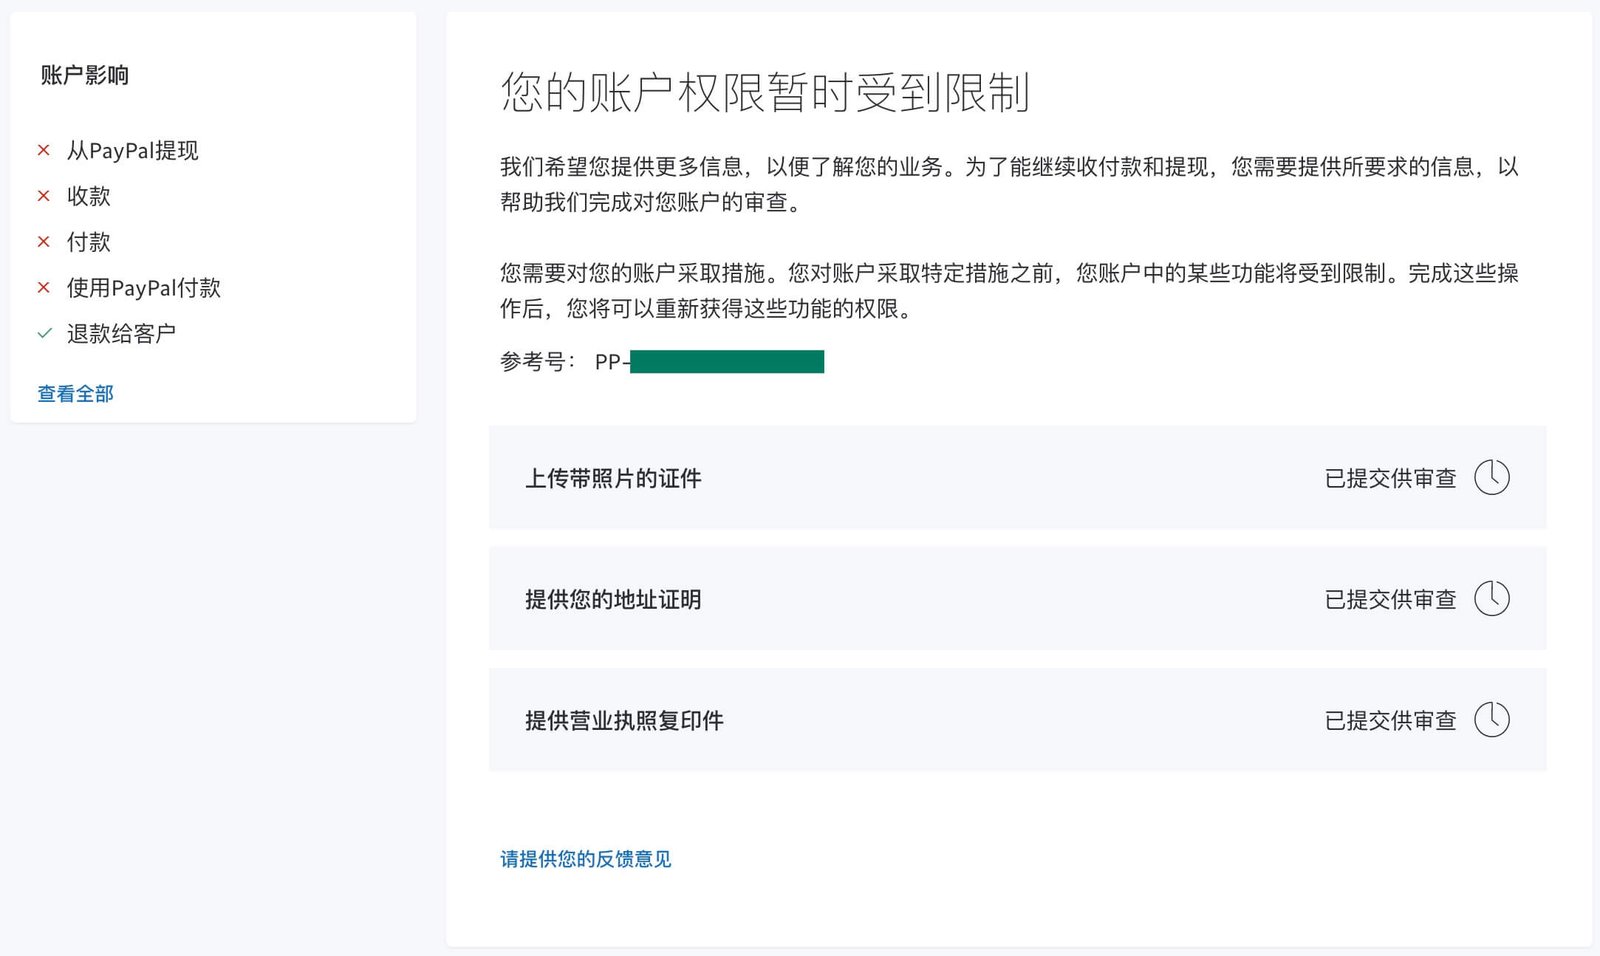This screenshot has width=1600, height=956.
Task: Click the 请提供您的反馈意见 link
Action: (585, 859)
